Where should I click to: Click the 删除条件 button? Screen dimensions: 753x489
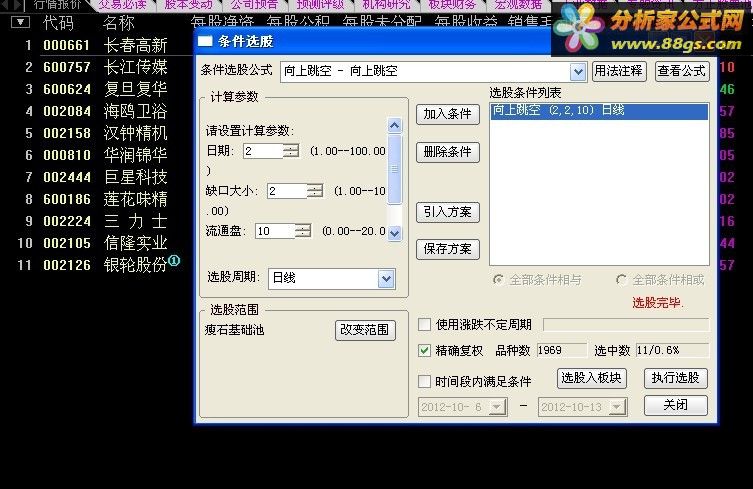448,152
